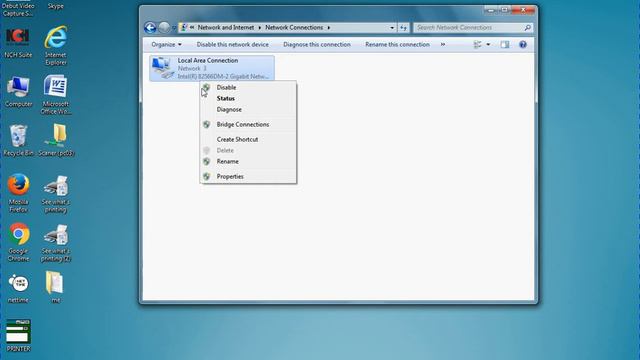This screenshot has width=640, height=360.
Task: Click the Local Area Connection name text
Action: coord(208,60)
